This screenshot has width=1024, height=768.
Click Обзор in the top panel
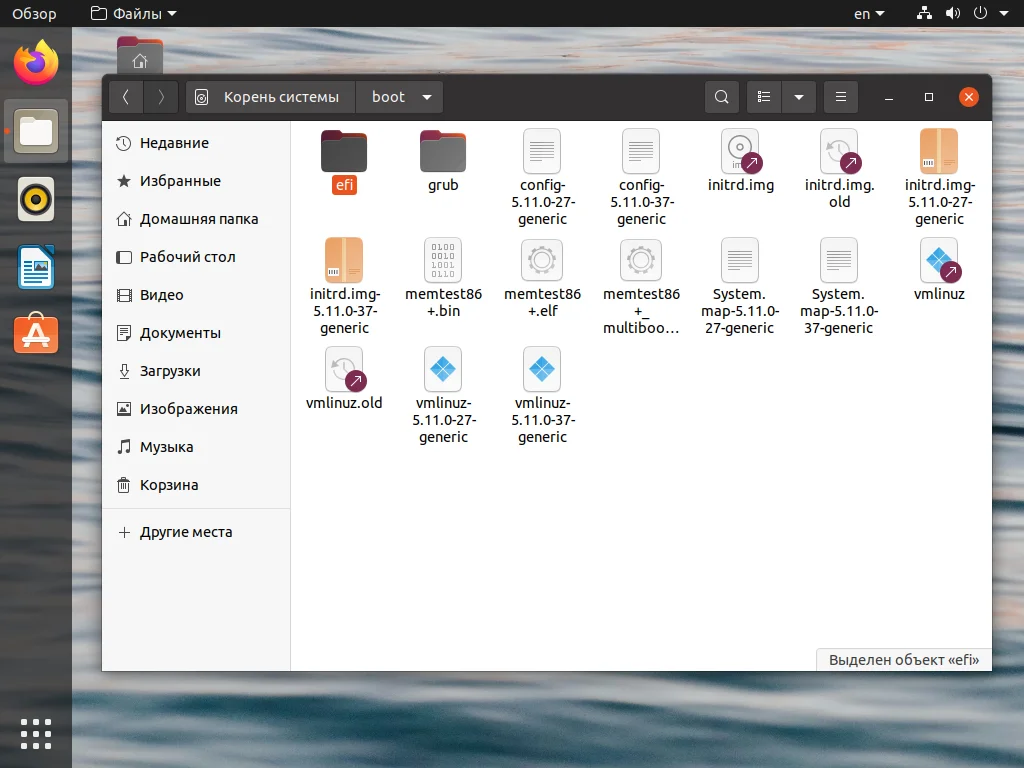pos(34,14)
